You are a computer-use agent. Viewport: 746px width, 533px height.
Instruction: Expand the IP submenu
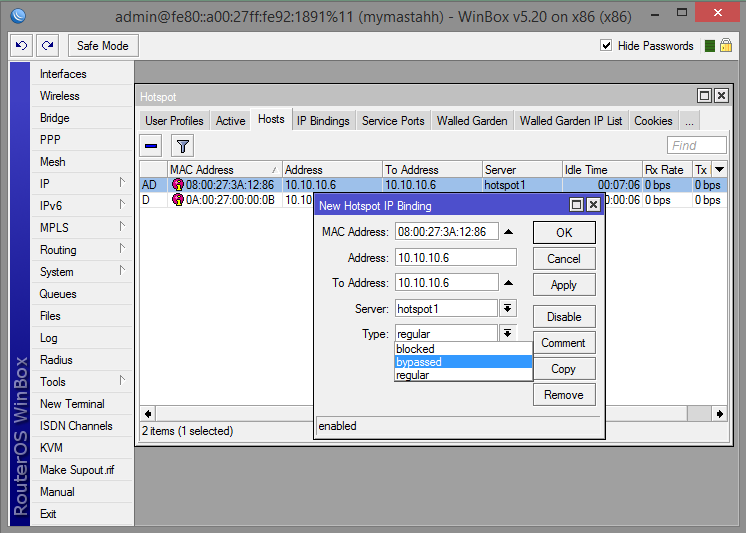click(122, 183)
